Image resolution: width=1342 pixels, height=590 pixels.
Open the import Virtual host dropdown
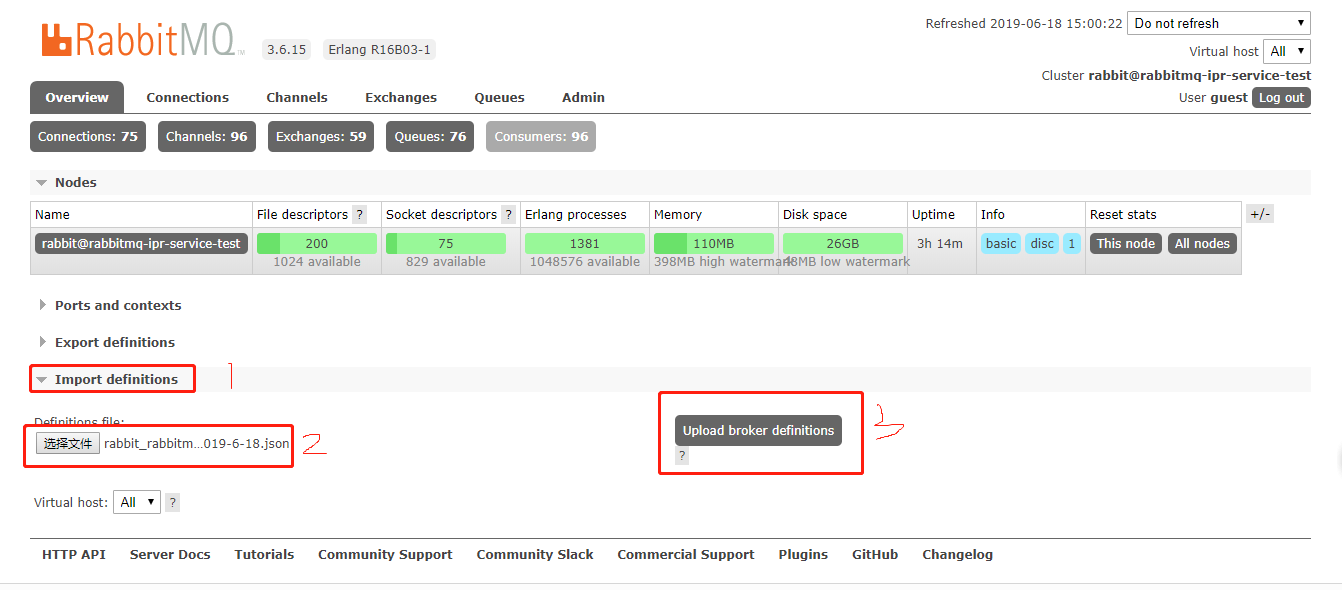pos(137,502)
